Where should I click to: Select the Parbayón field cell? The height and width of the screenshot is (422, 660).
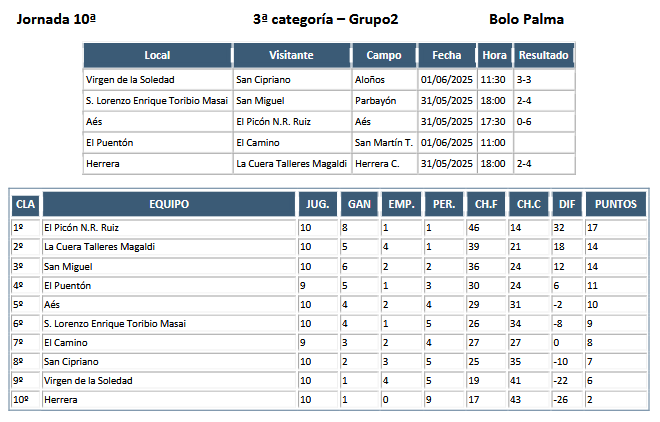(385, 101)
